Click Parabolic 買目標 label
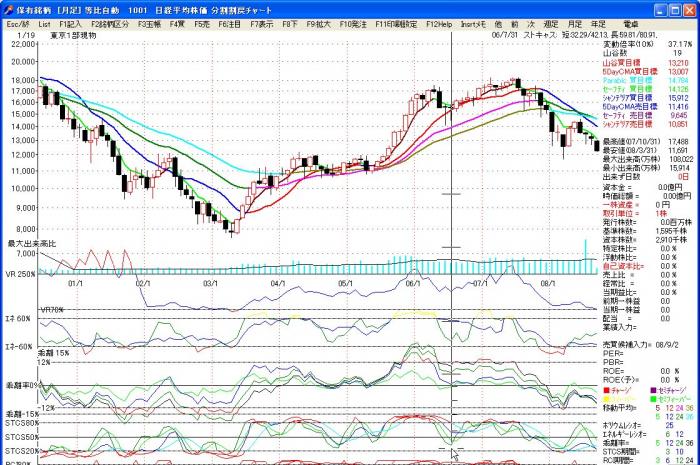The width and height of the screenshot is (700, 465). [x=627, y=80]
